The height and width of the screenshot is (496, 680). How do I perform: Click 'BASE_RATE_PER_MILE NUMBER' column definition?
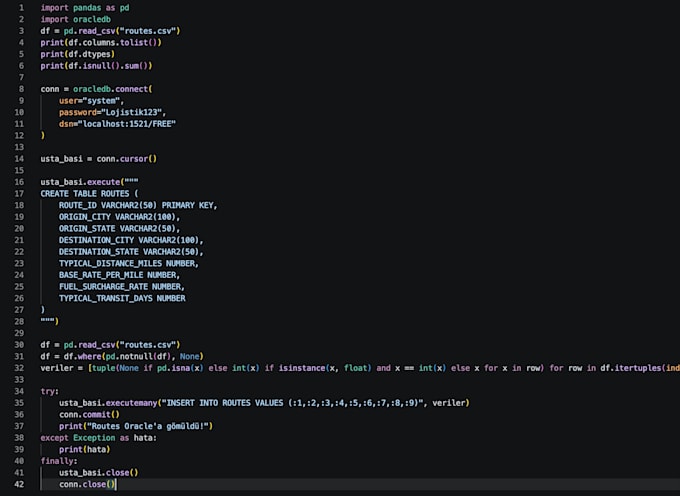(x=119, y=275)
